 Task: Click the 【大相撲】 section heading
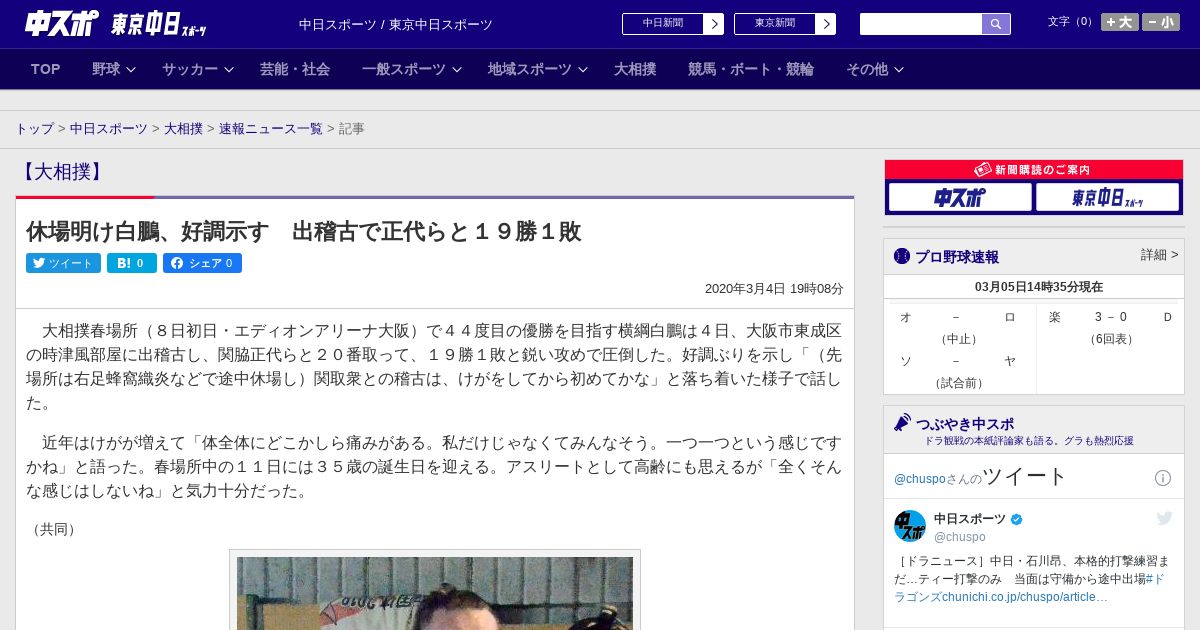pos(62,172)
